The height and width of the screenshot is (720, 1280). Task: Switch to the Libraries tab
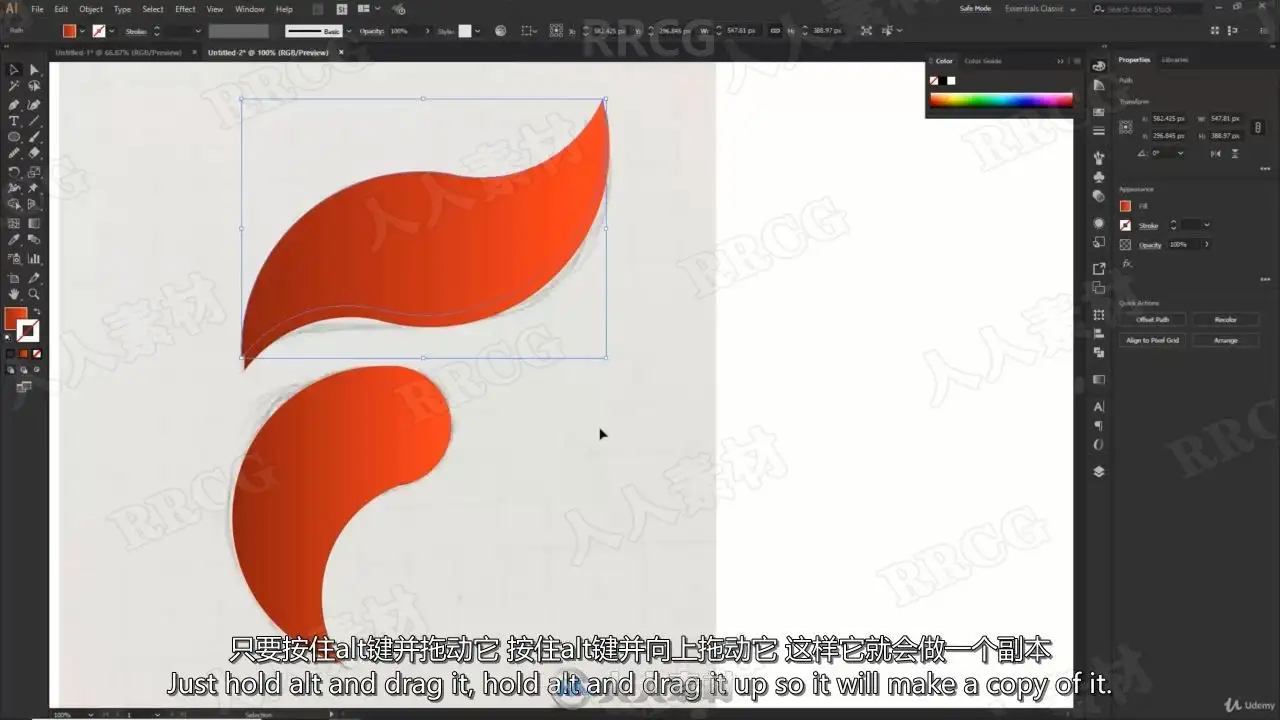1176,60
